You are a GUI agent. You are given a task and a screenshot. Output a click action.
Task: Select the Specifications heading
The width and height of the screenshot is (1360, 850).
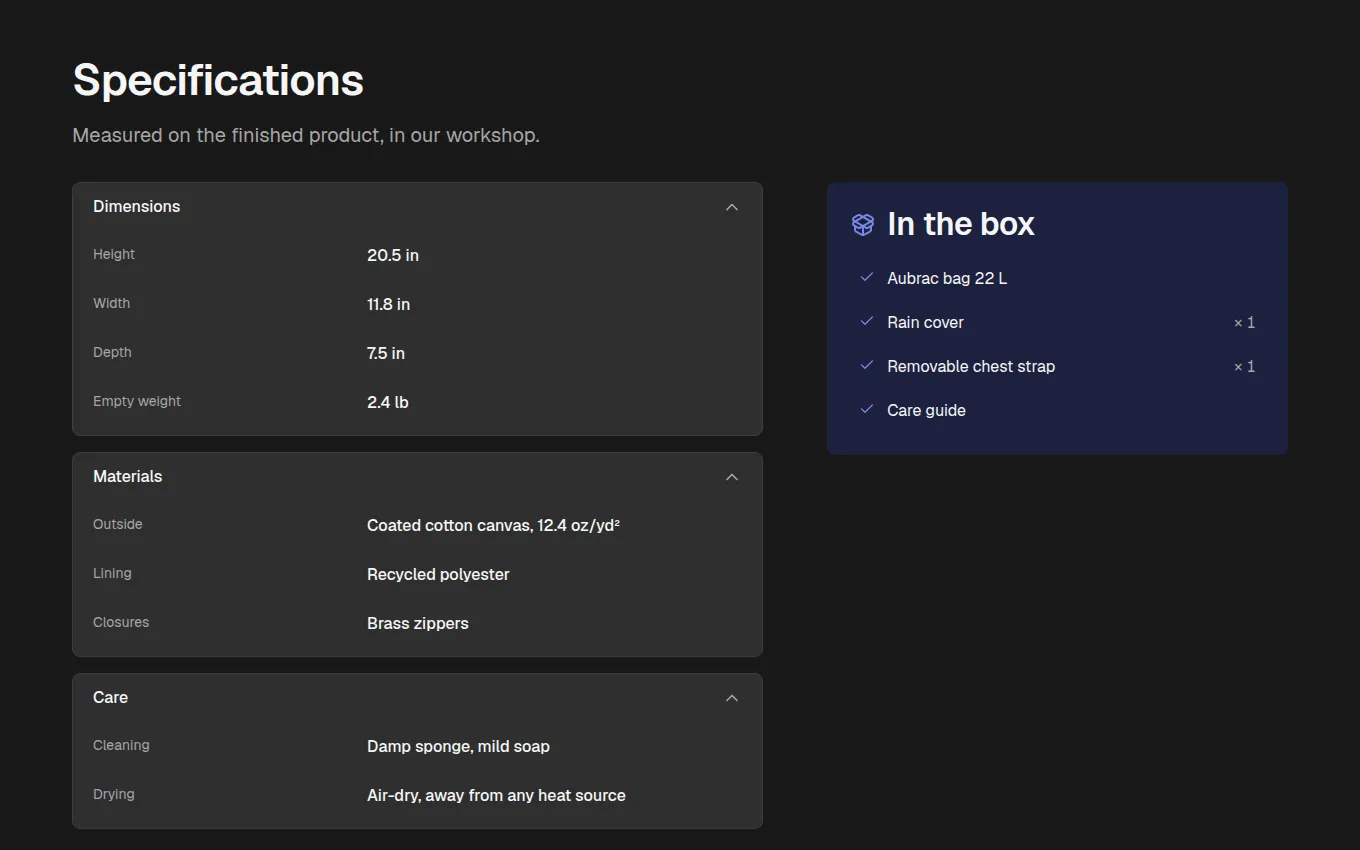[x=218, y=80]
